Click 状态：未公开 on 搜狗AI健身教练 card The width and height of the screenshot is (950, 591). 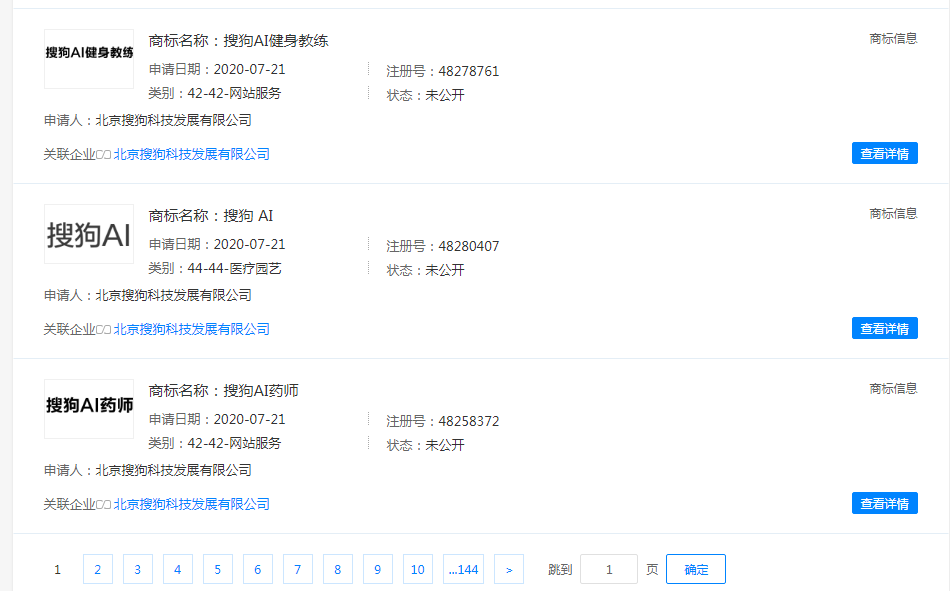425,95
